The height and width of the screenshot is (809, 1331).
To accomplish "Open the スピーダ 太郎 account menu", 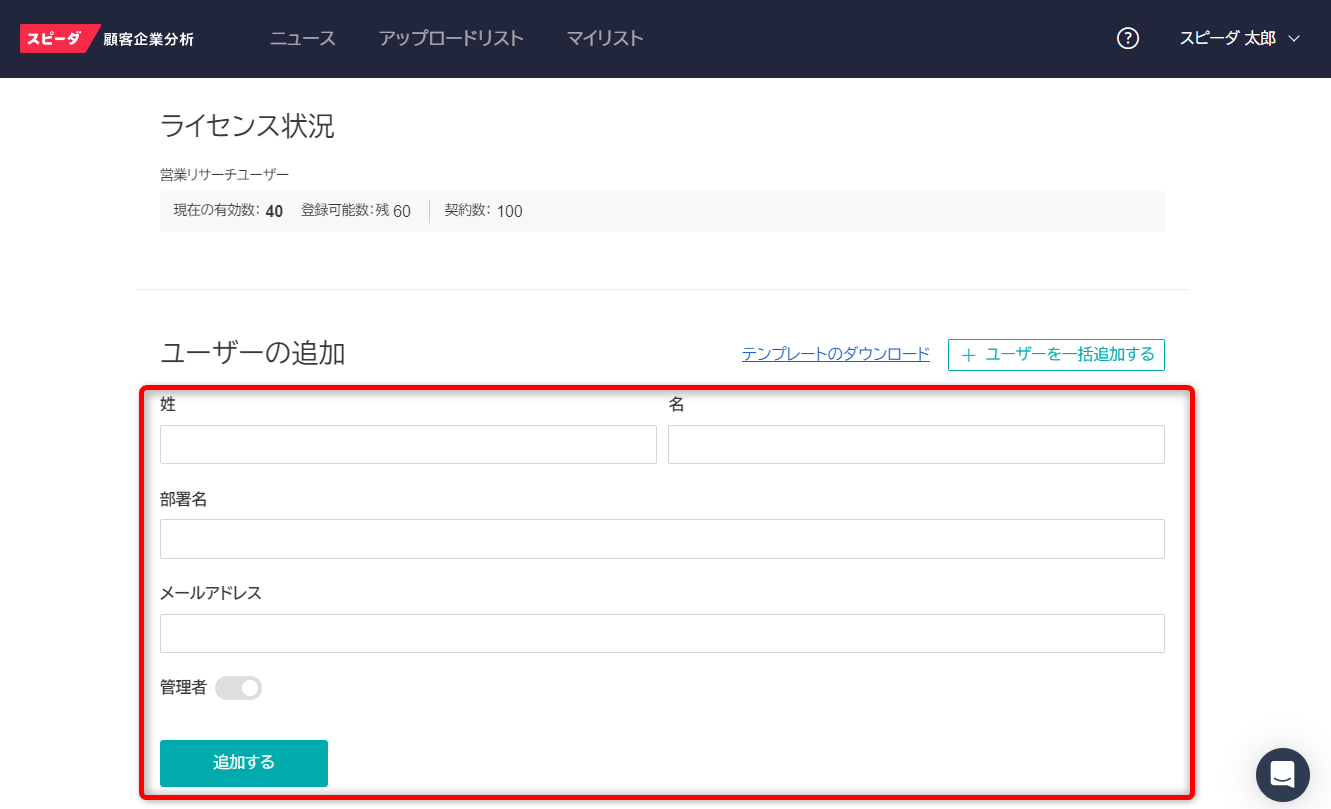I will pos(1227,39).
